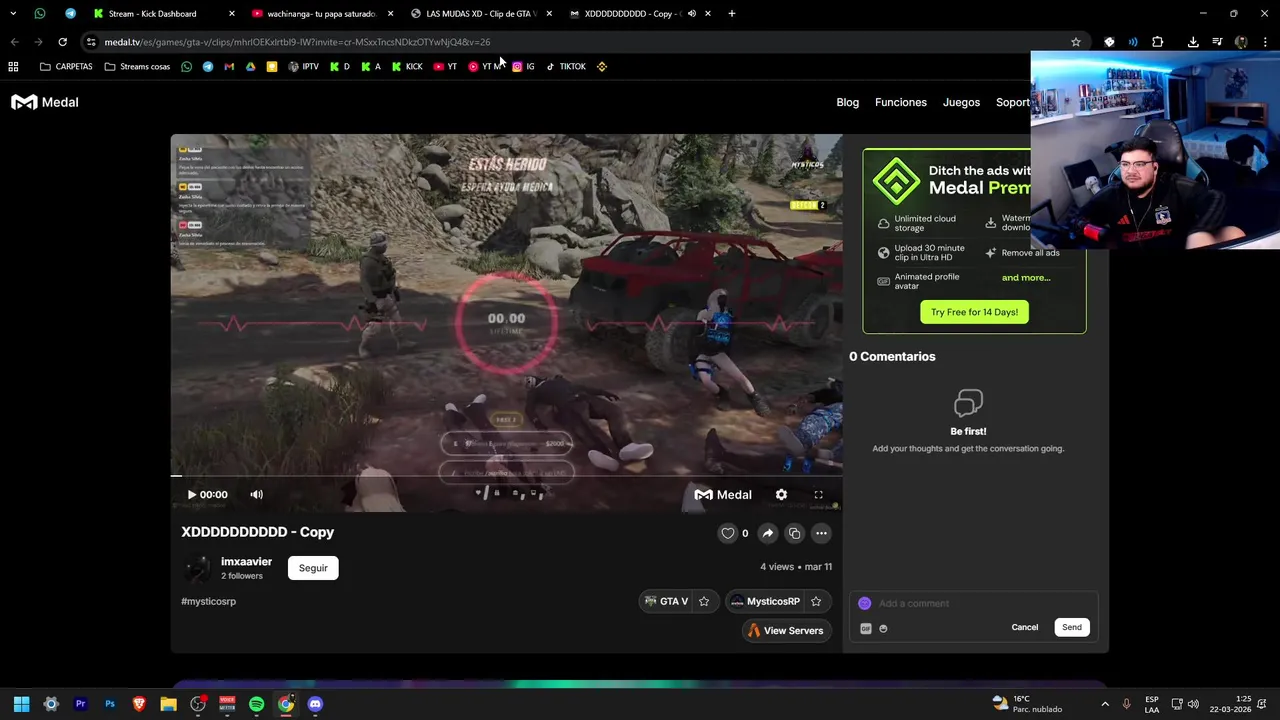
Task: Cancel the comment draft
Action: point(1024,627)
